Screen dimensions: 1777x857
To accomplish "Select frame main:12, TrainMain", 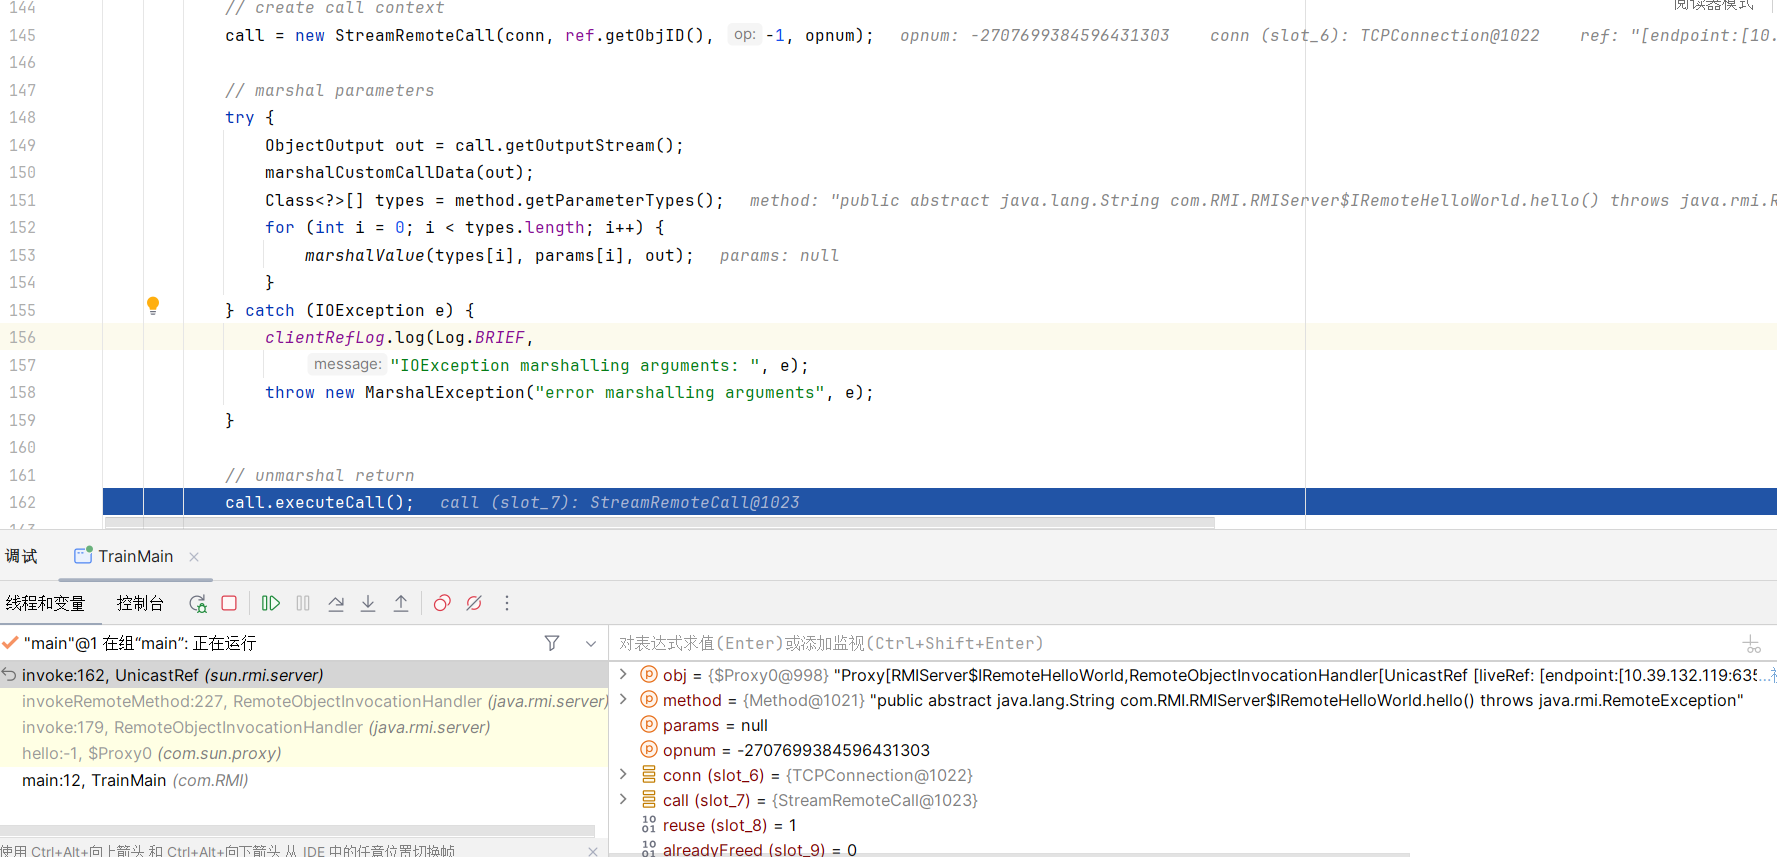I will pos(304,780).
